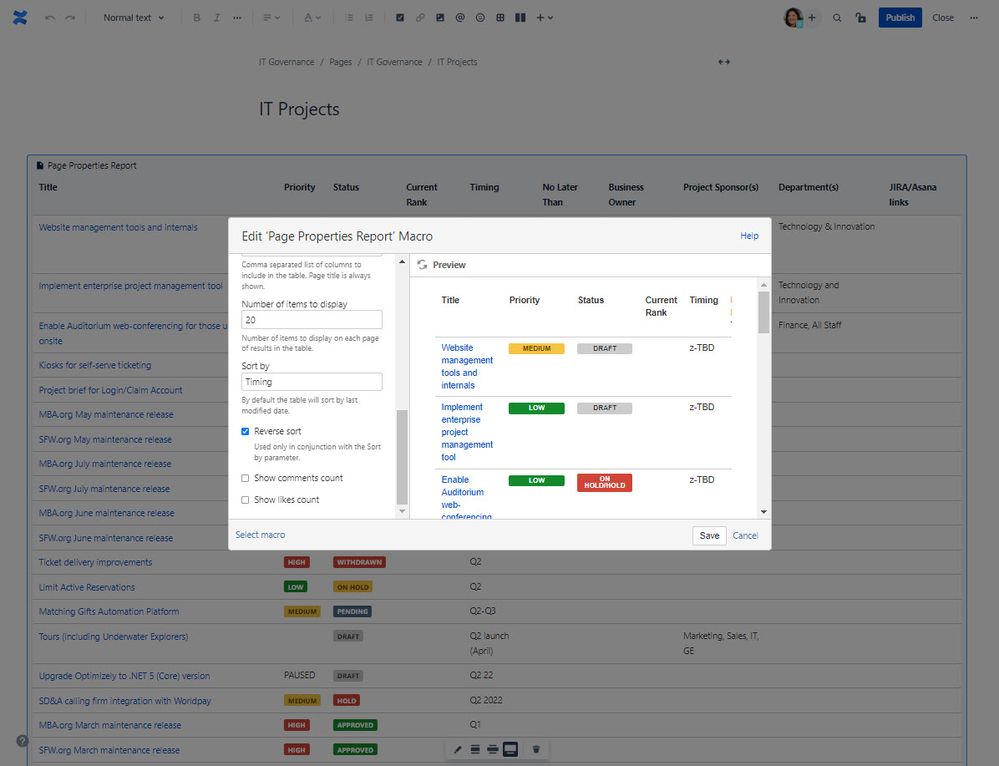Click the undo arrow icon
The width and height of the screenshot is (999, 766).
coord(50,18)
